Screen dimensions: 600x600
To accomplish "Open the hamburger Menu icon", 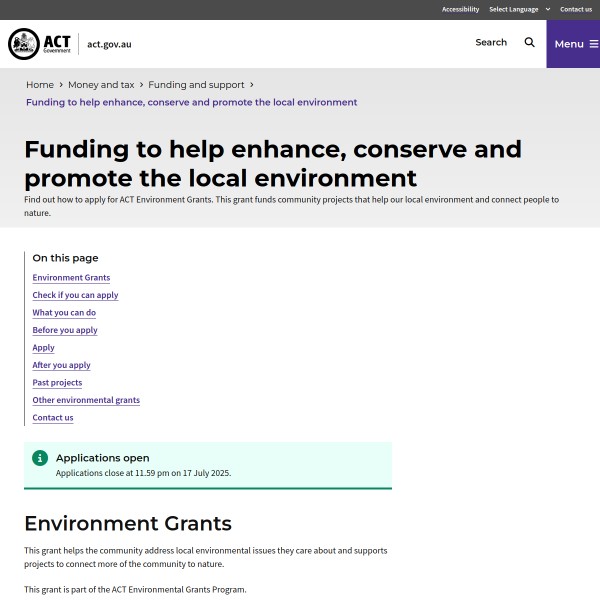I will (593, 44).
